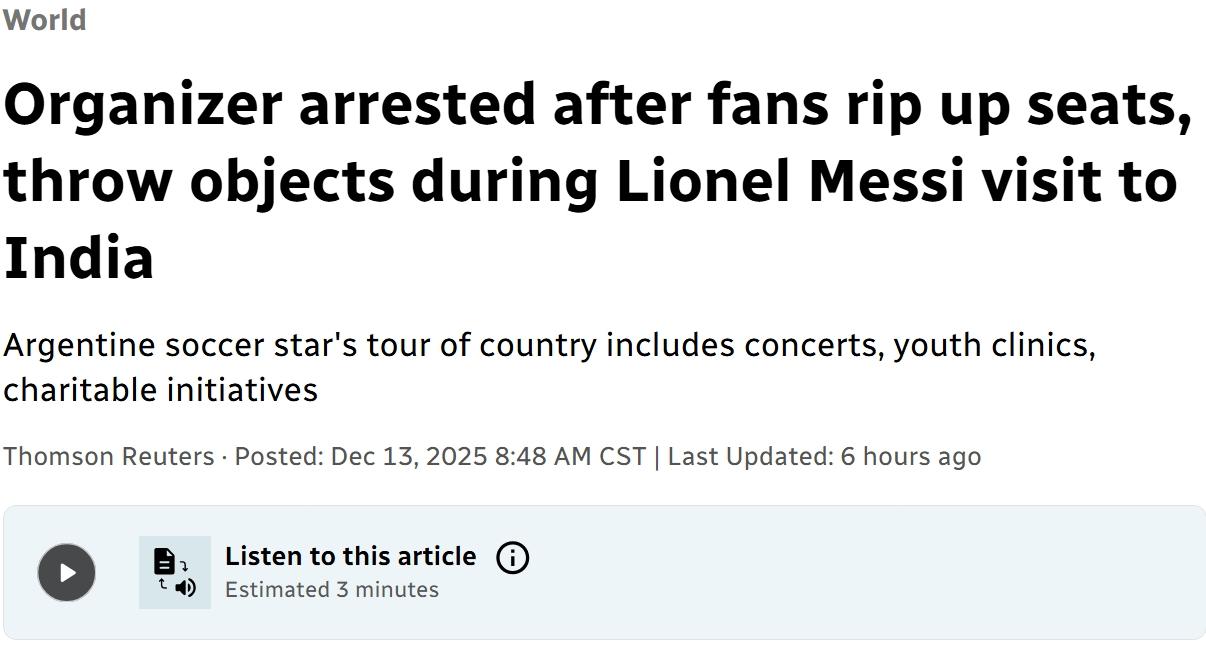Select the Thomson Reuters byline
The width and height of the screenshot is (1206, 668).
click(x=108, y=456)
